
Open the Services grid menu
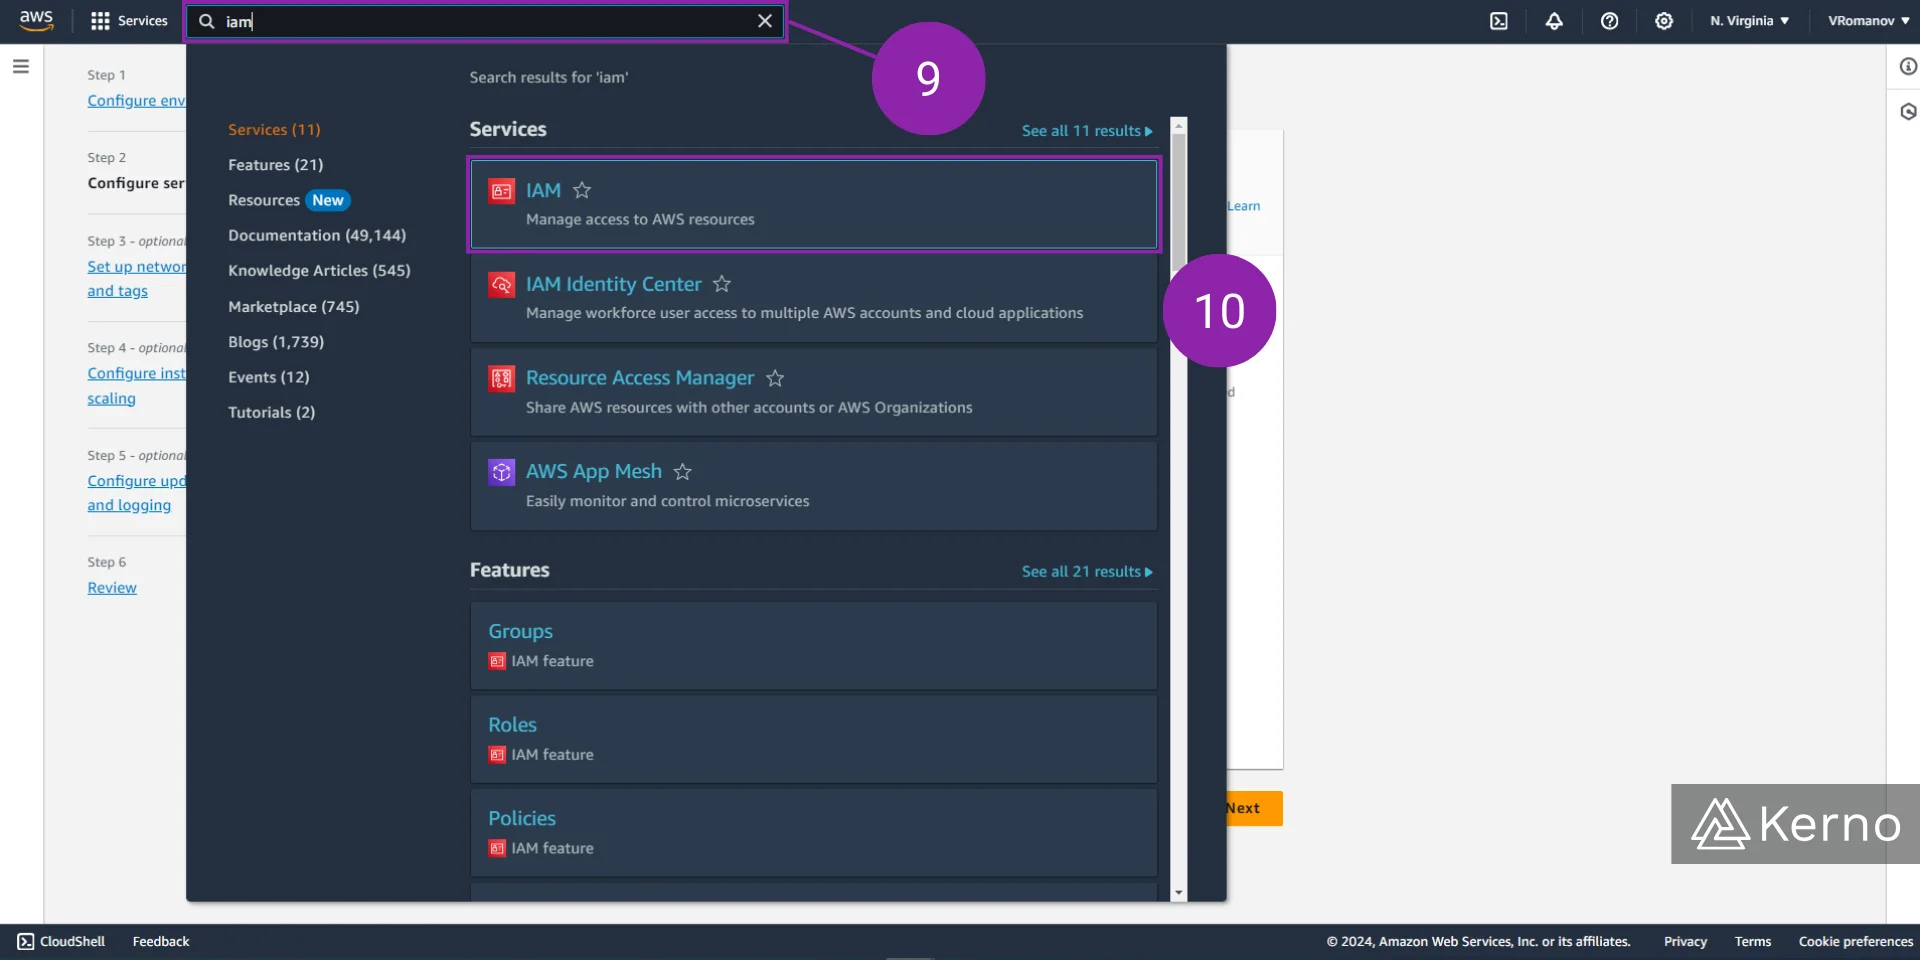[x=129, y=21]
